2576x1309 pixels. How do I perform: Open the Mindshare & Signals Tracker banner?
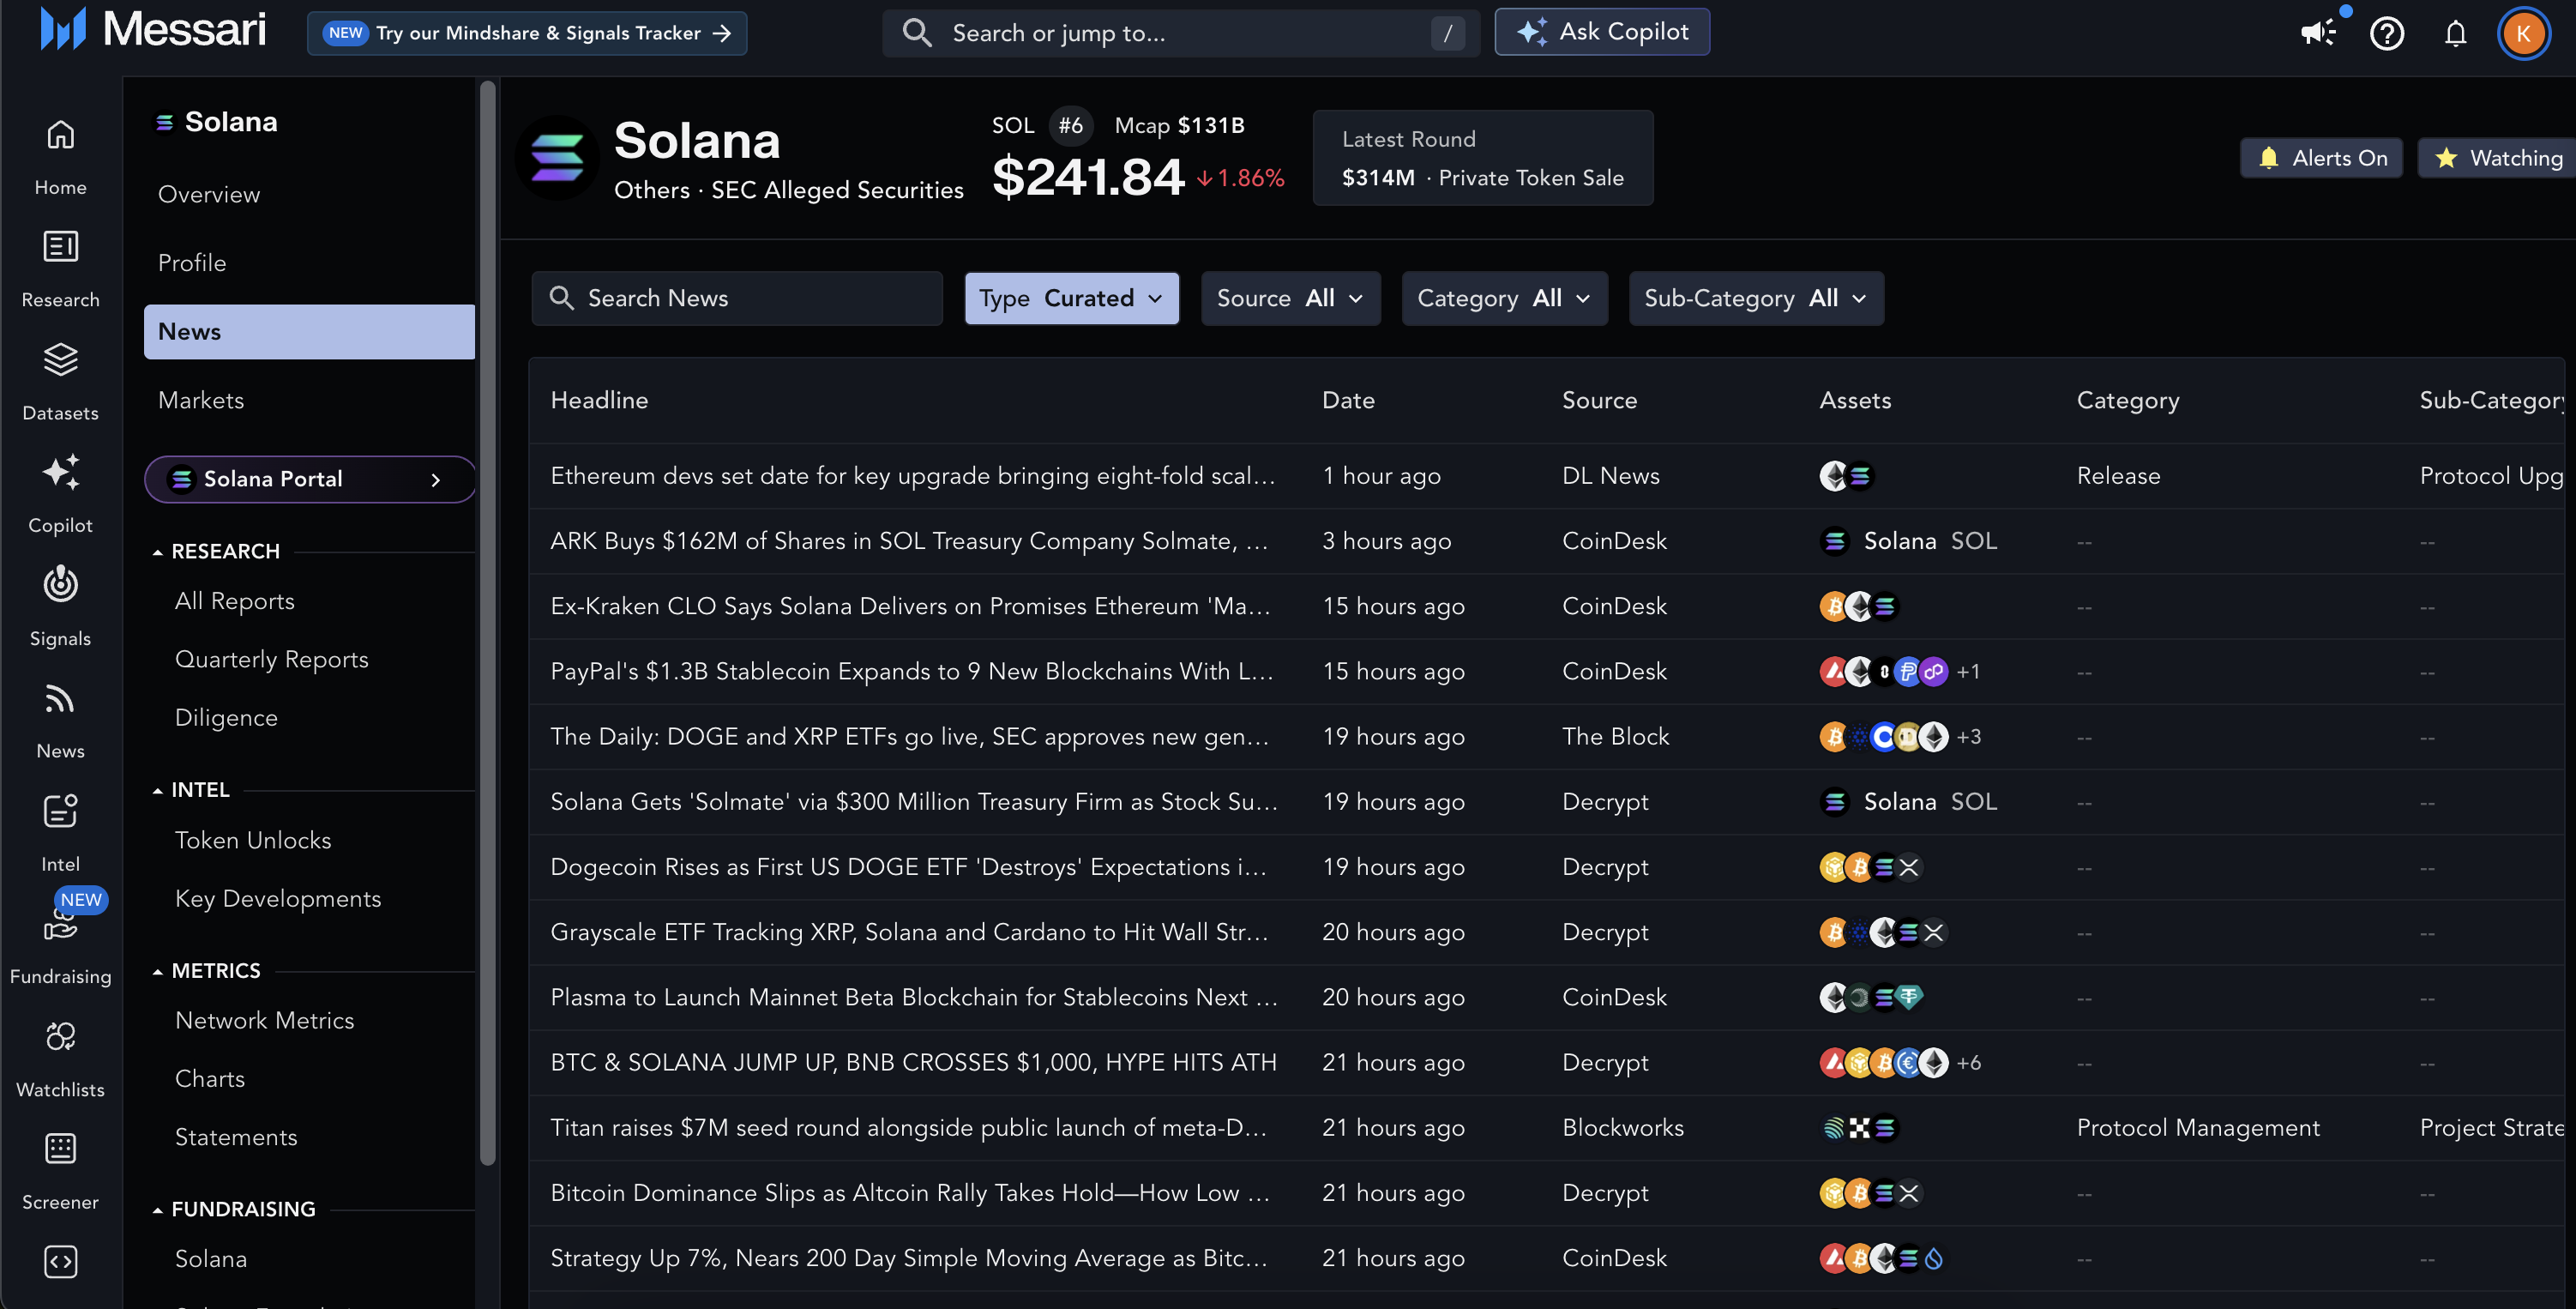pos(527,33)
